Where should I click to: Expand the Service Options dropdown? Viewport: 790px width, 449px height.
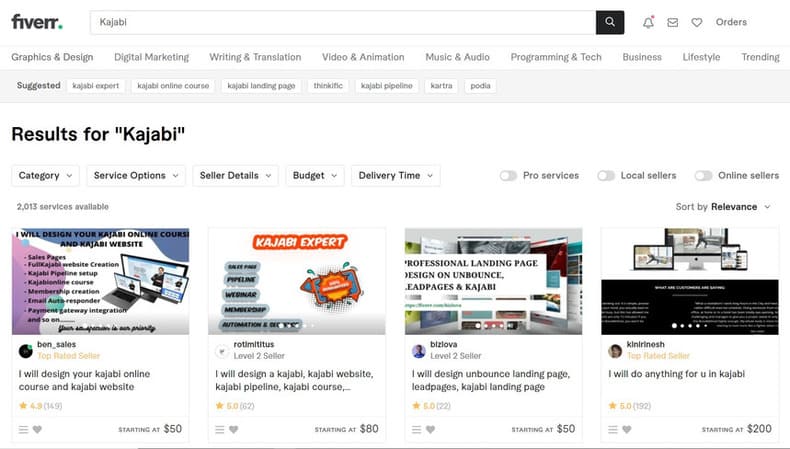pos(136,175)
